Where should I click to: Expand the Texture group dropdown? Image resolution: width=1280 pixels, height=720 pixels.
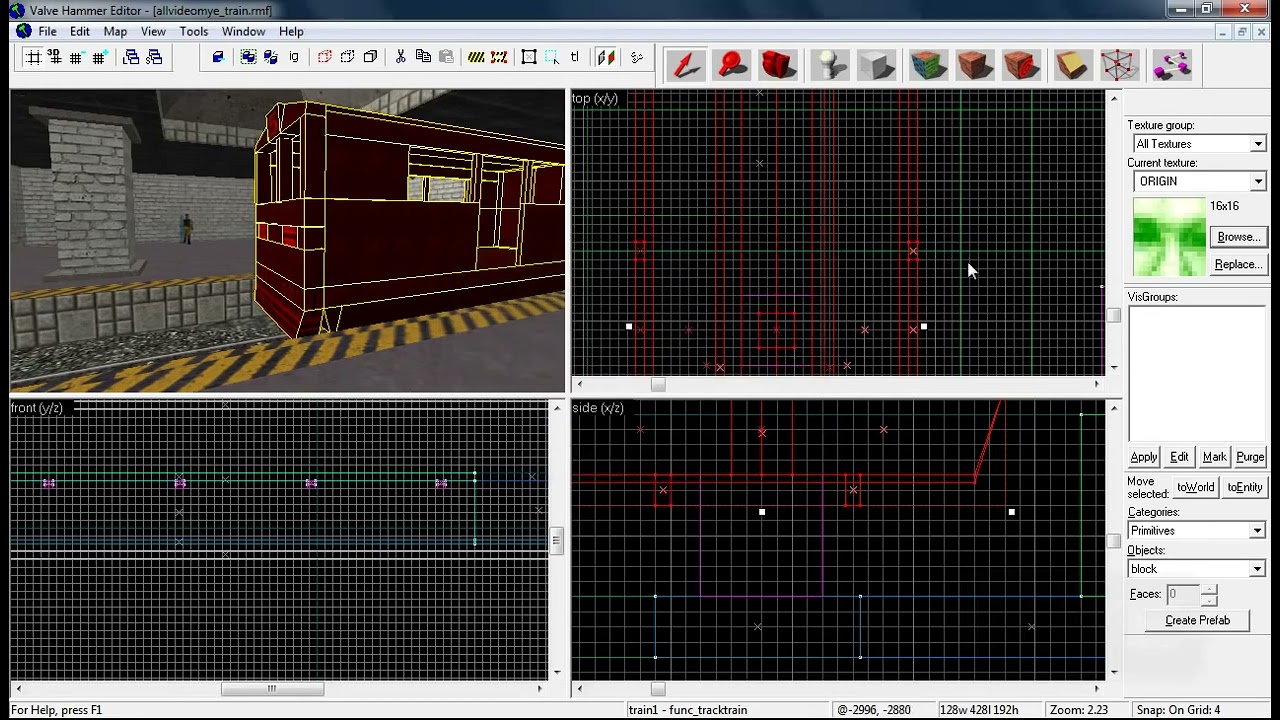1258,144
